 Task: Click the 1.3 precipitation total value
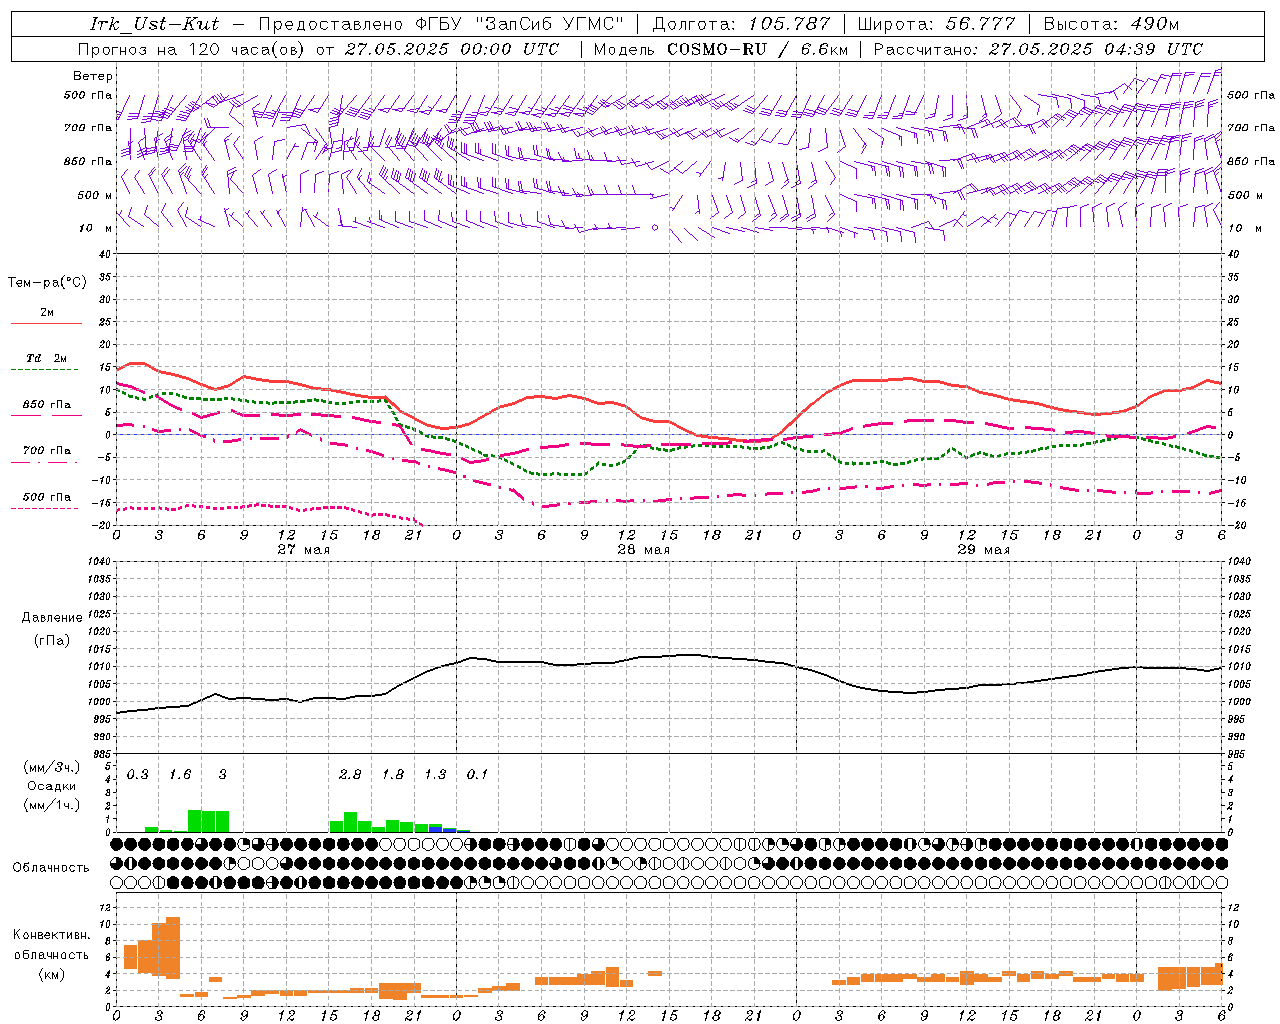pos(435,774)
